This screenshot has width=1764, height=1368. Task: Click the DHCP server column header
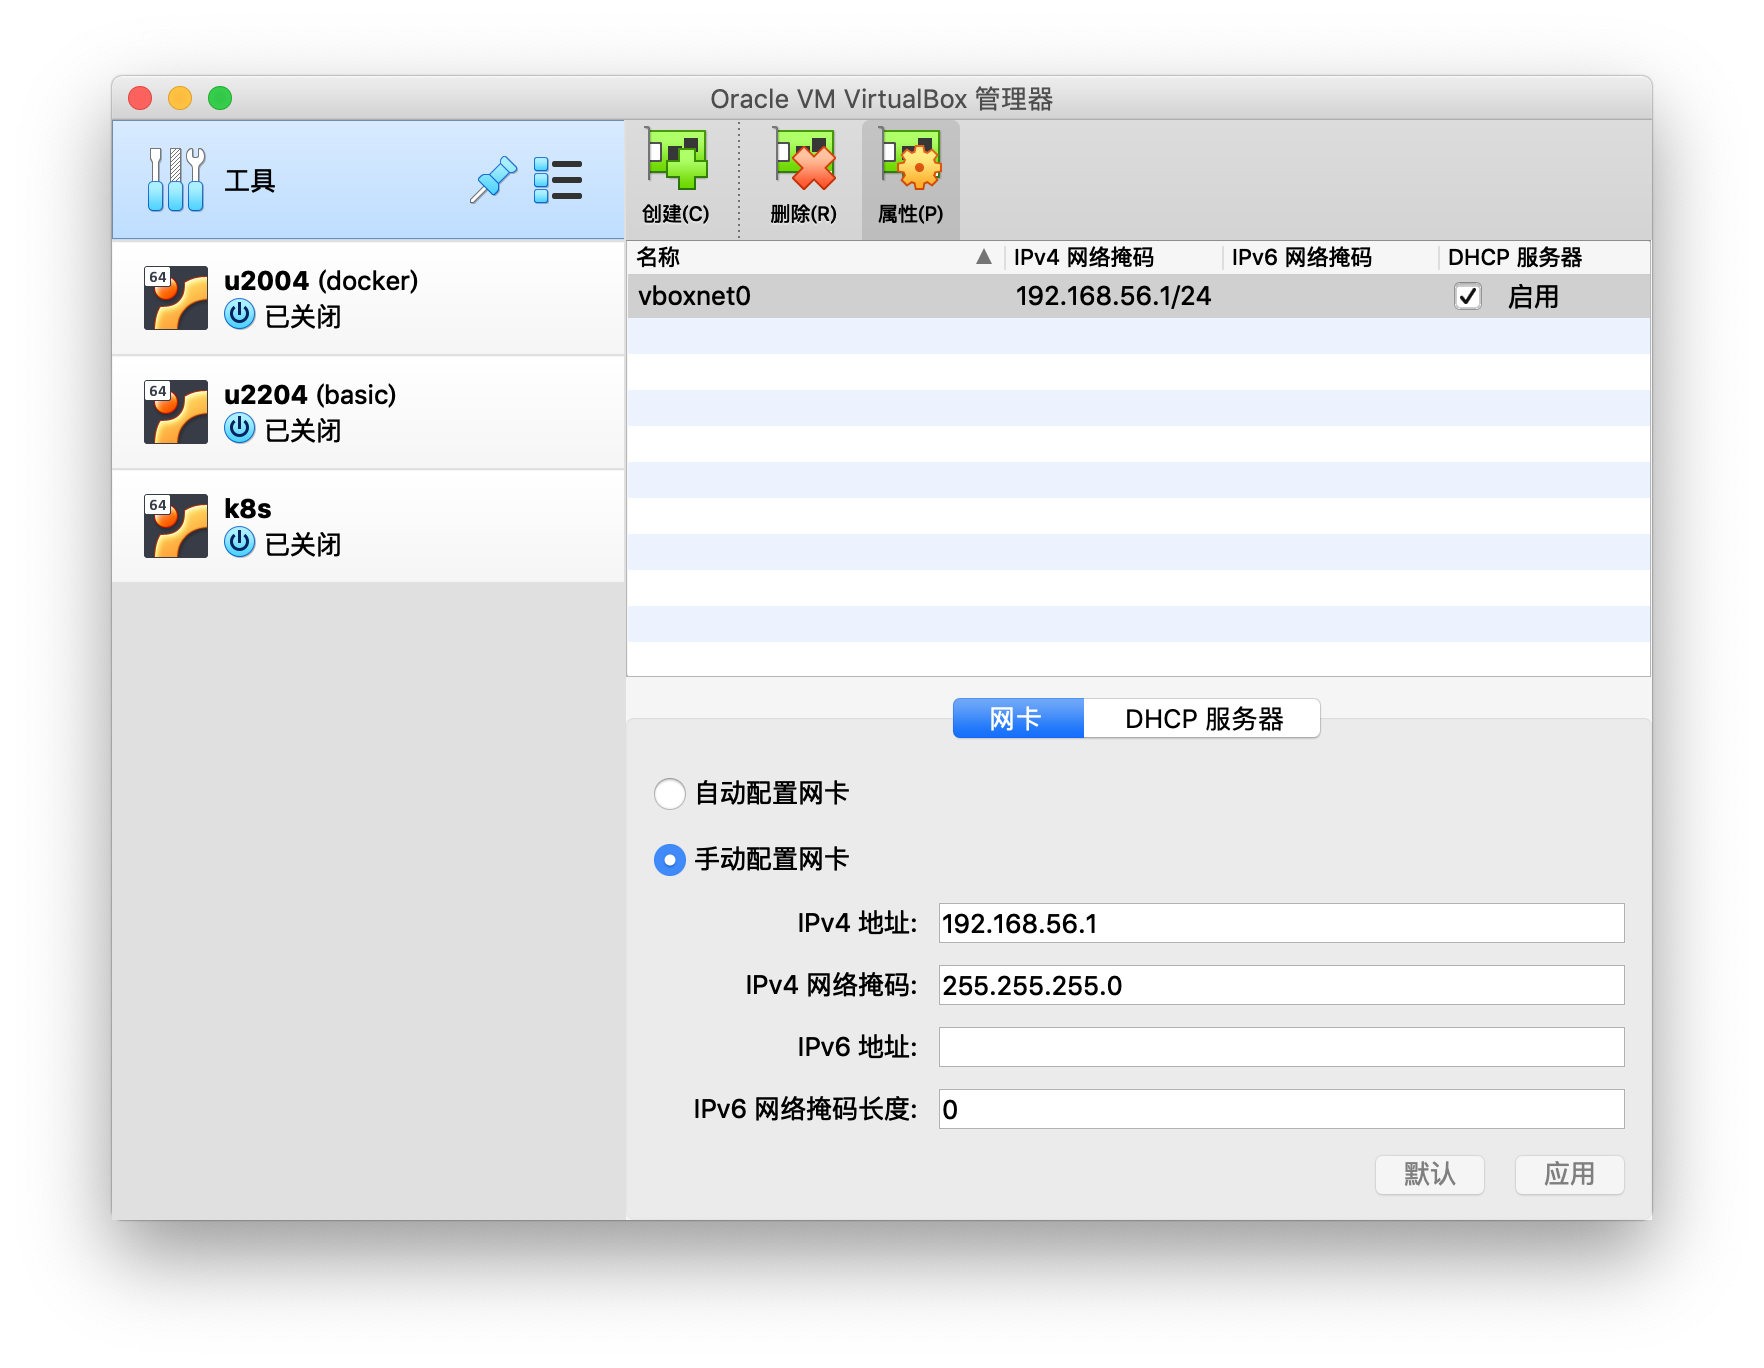tap(1514, 257)
